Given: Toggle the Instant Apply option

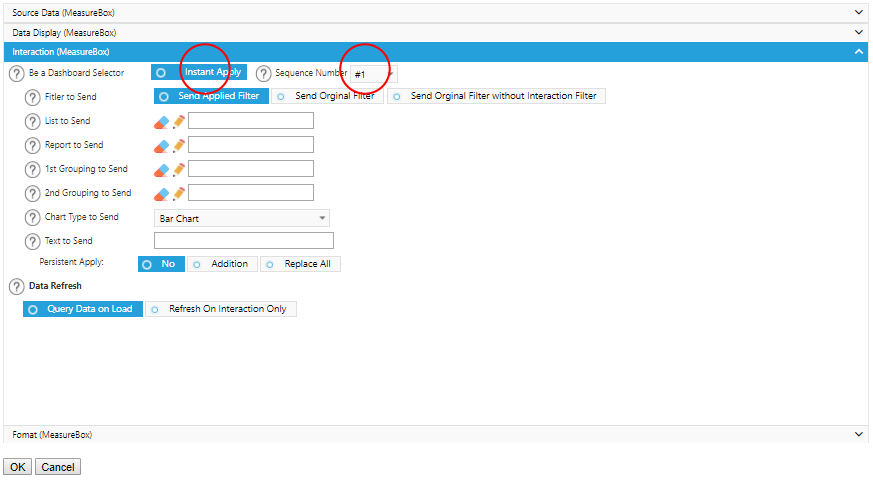Looking at the screenshot, I should point(199,72).
